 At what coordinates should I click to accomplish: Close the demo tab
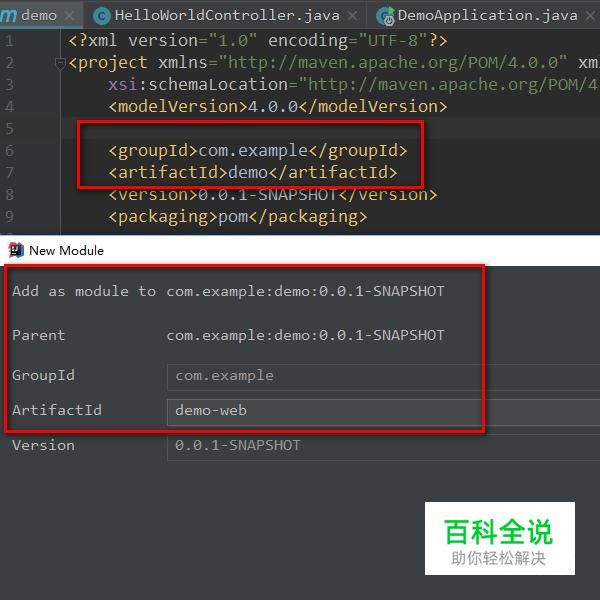(69, 16)
